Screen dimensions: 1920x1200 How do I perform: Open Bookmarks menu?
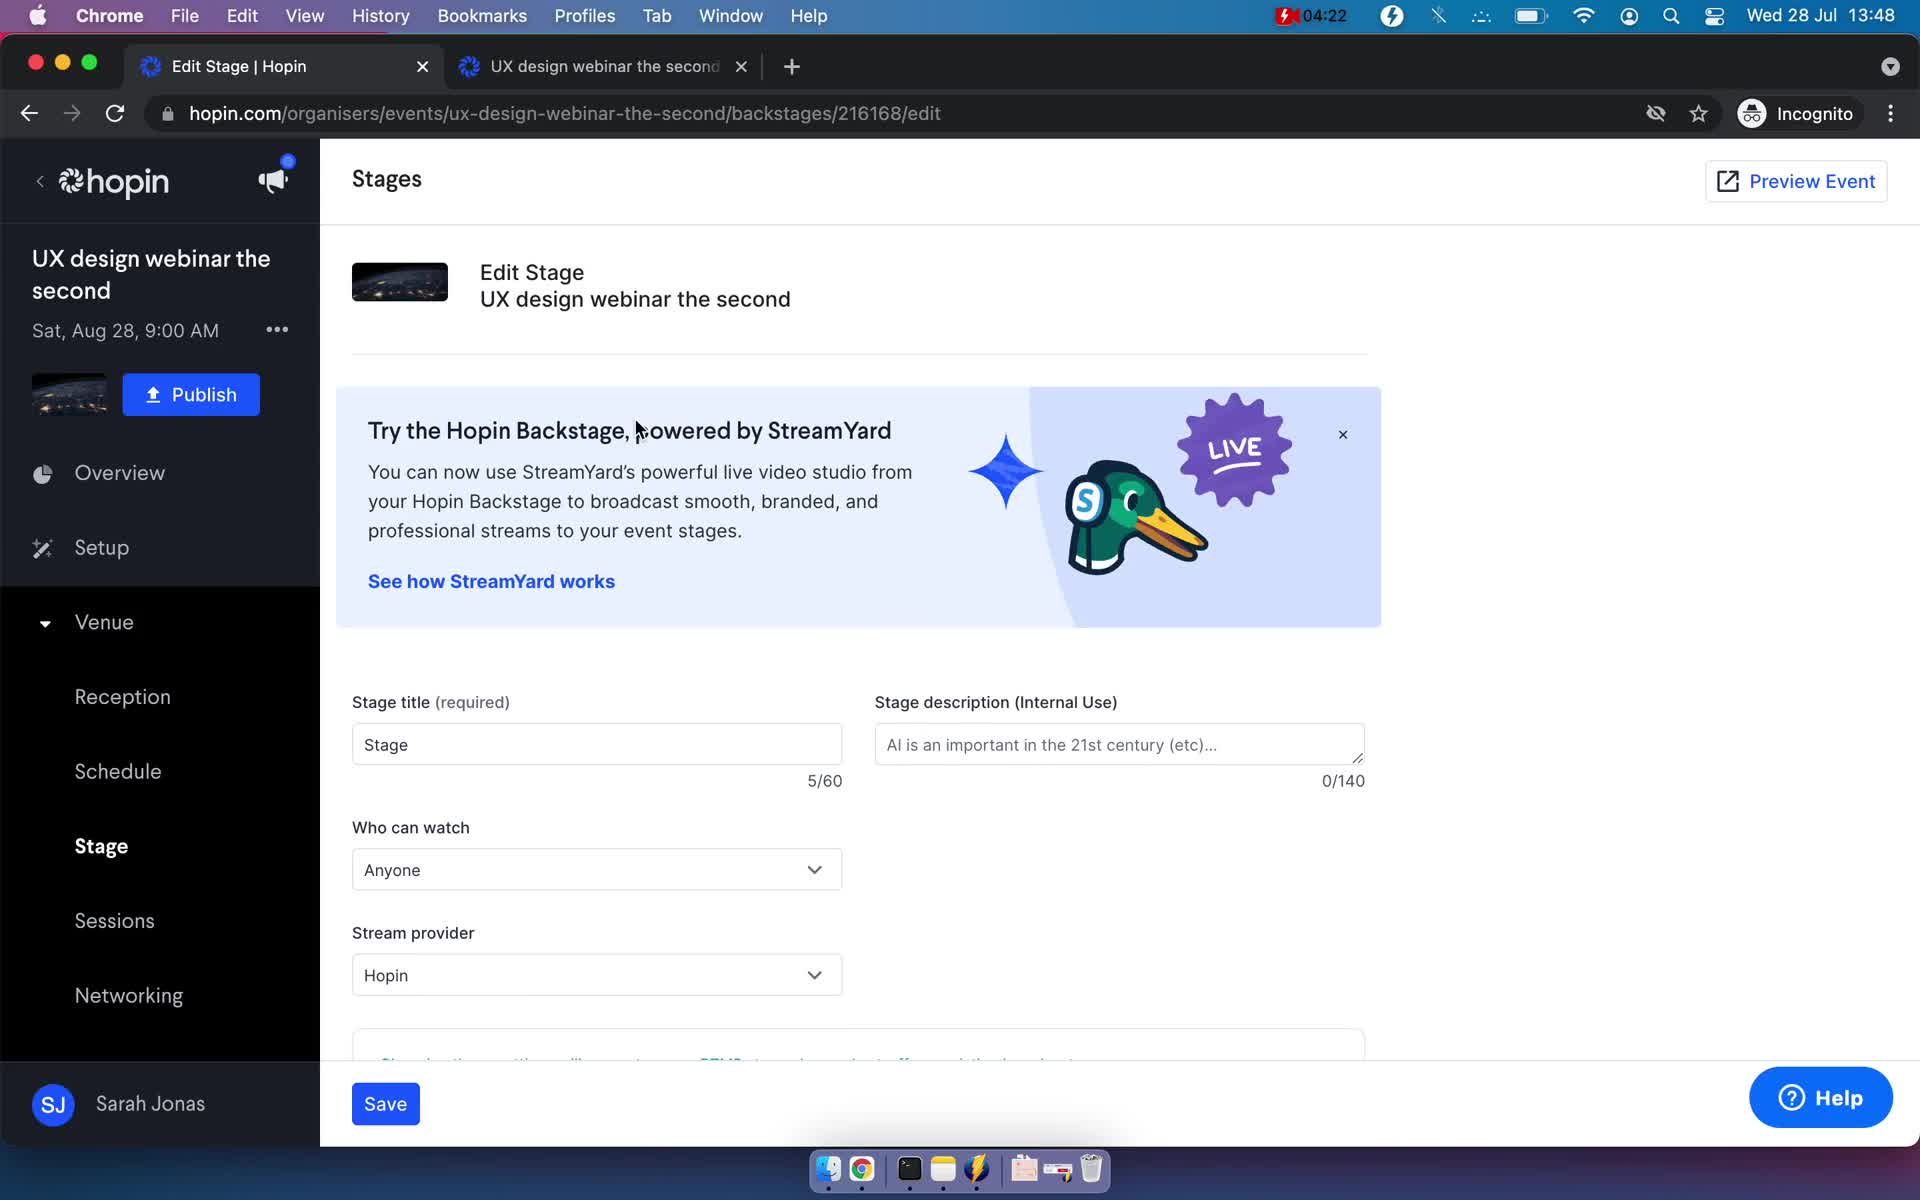(482, 16)
